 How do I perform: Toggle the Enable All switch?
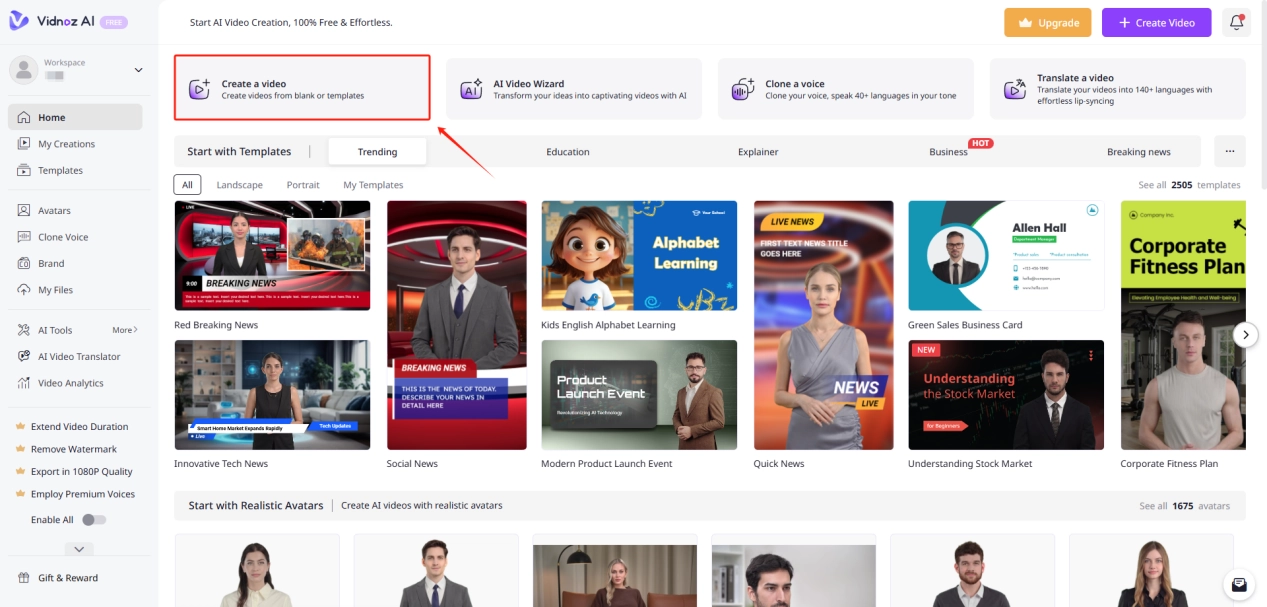94,520
